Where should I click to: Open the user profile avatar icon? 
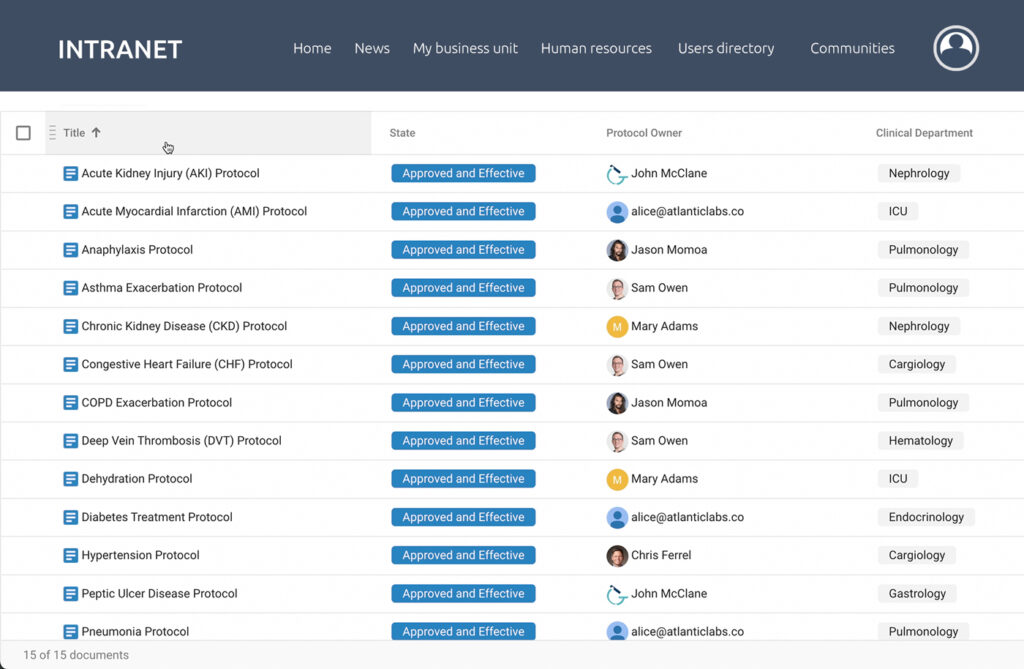point(955,48)
